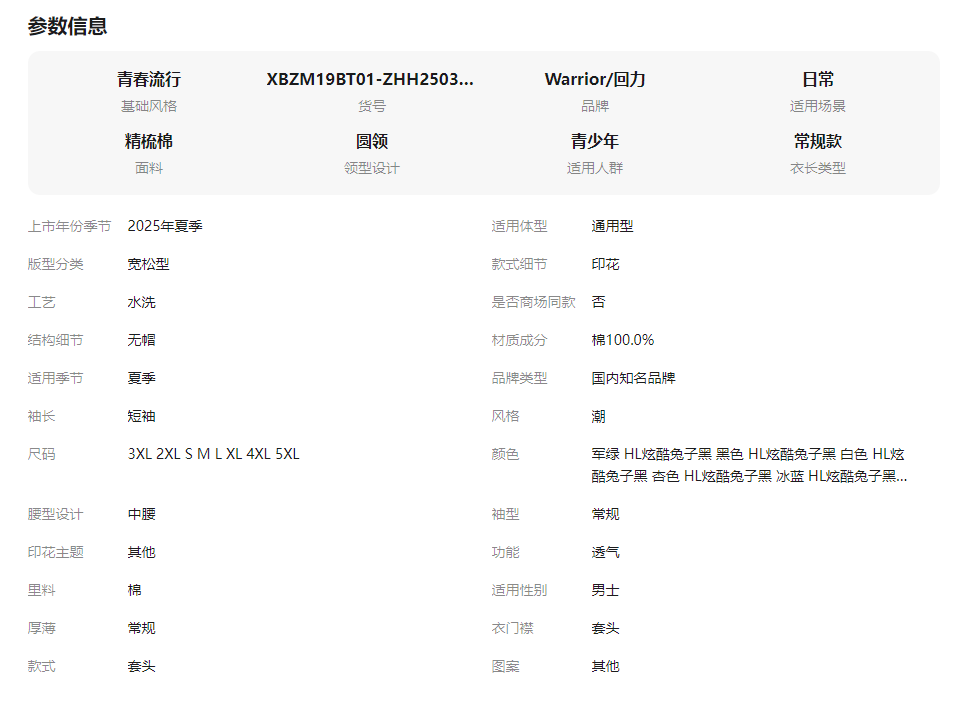Click the 棉100.0% material composition value

pos(622,340)
